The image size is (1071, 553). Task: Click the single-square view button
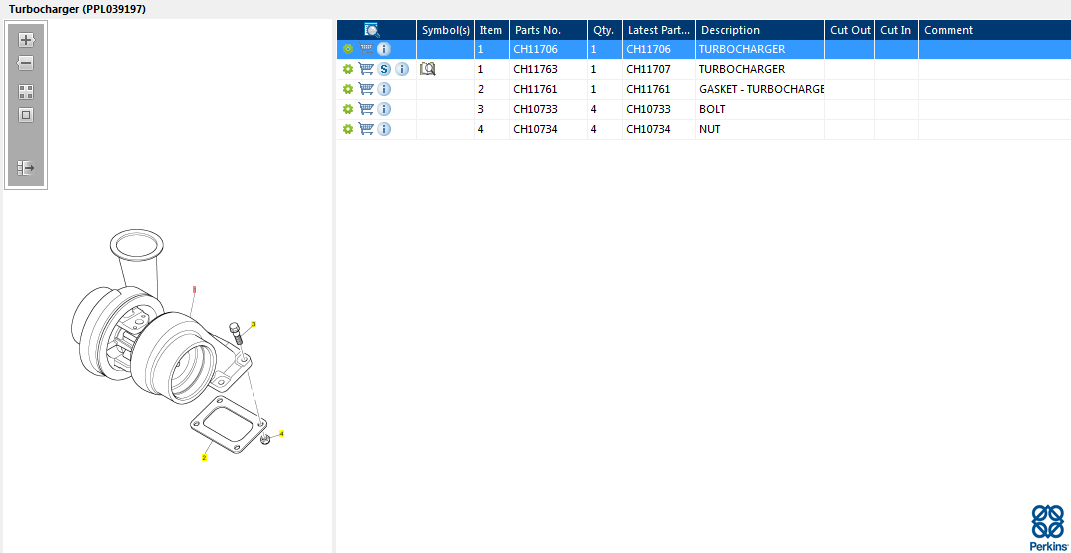pos(26,115)
